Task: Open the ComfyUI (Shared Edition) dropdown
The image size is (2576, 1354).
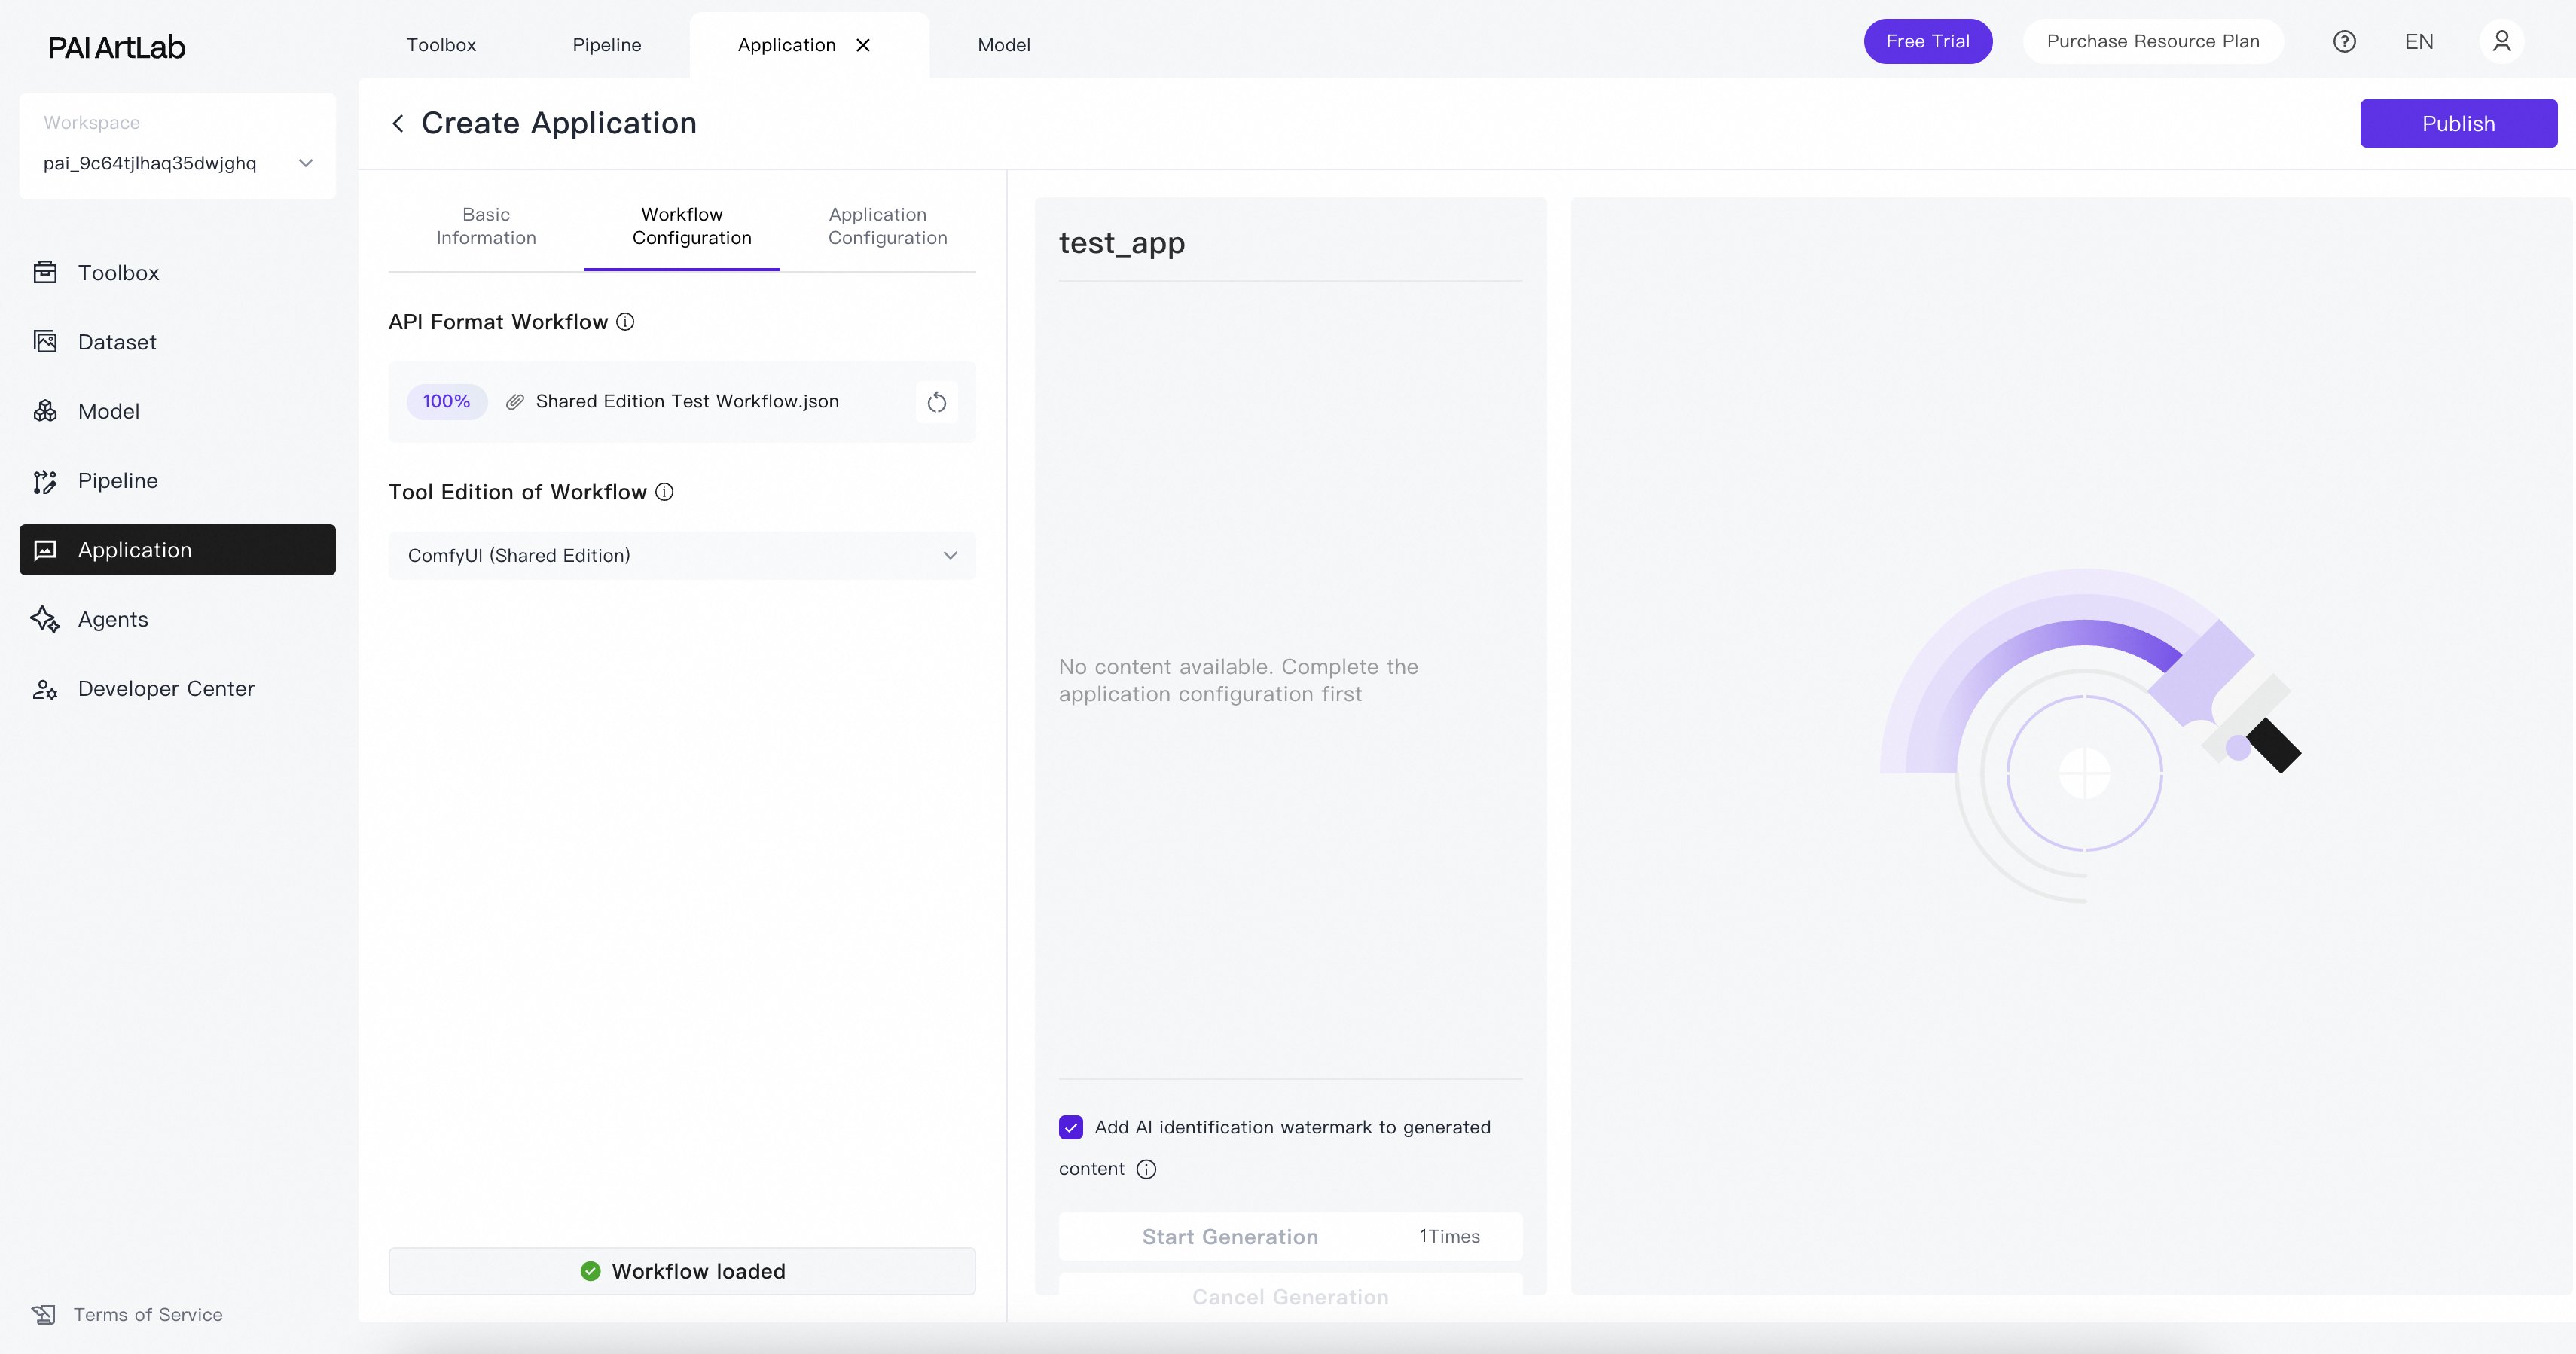Action: pos(681,555)
